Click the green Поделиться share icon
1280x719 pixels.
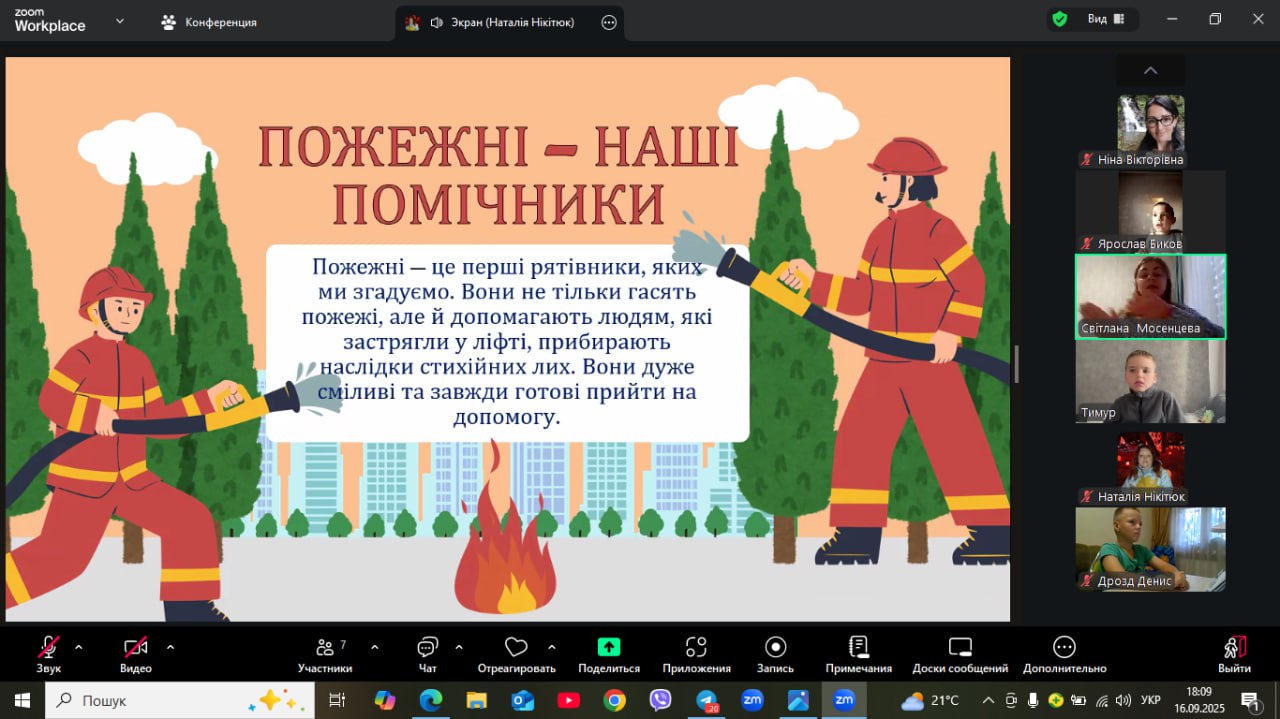coord(608,647)
